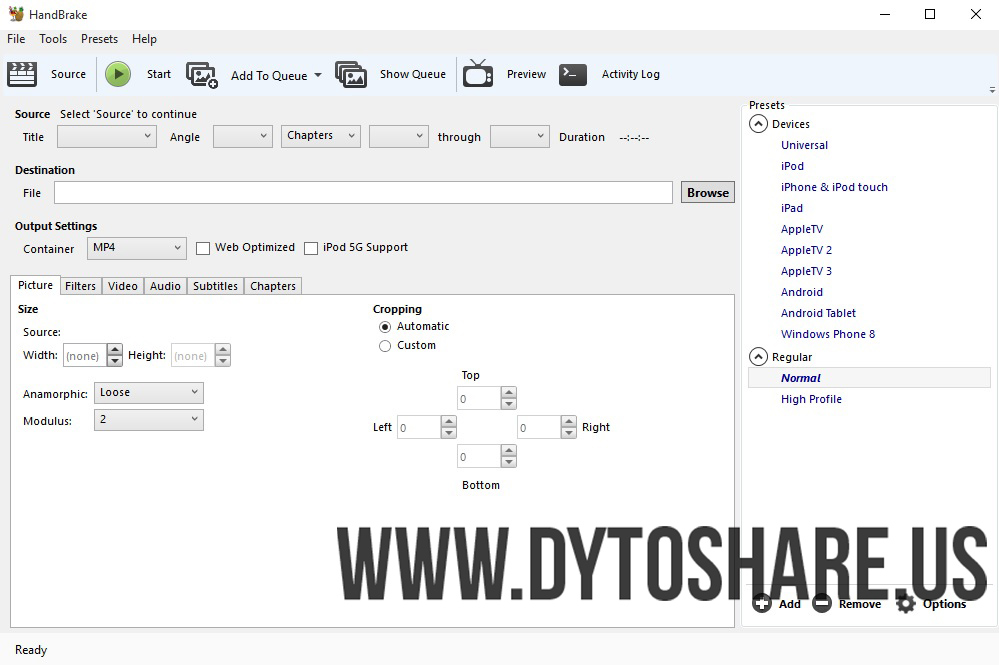Open the Add To Queue dropdown arrow
Screen dimensions: 999x665
point(318,75)
